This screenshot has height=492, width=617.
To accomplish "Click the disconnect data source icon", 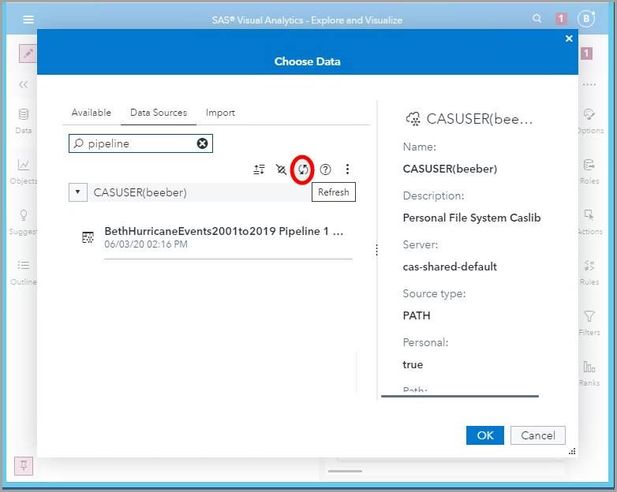I will pyautogui.click(x=281, y=169).
